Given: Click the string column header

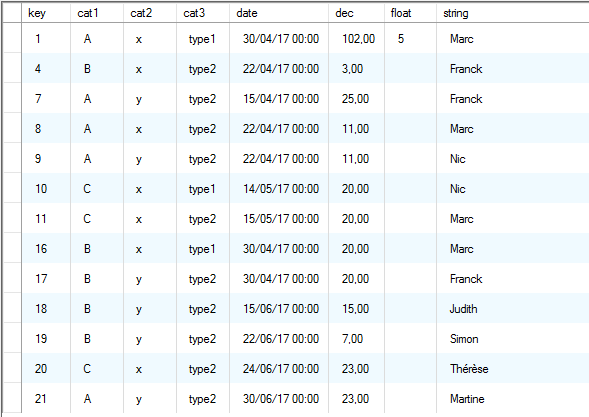Looking at the screenshot, I should tap(513, 13).
